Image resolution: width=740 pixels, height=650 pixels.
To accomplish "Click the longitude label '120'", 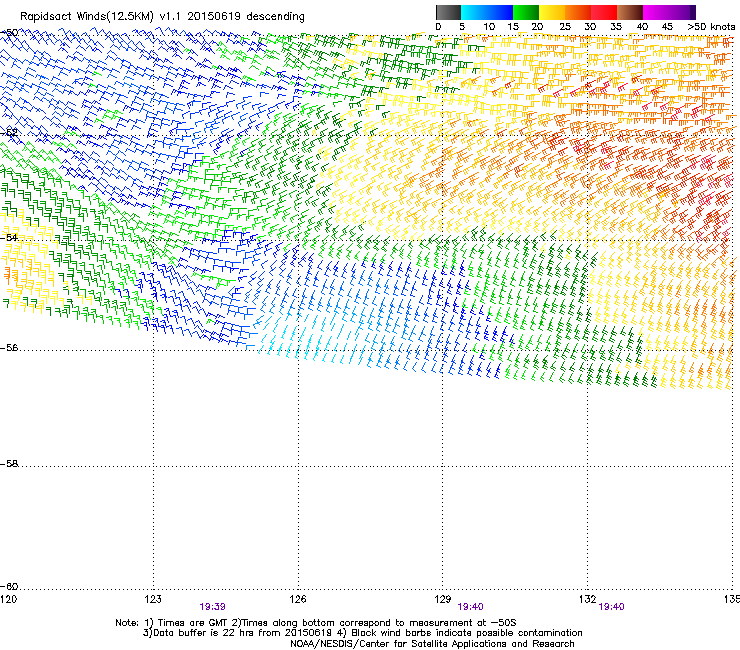I will [8, 599].
